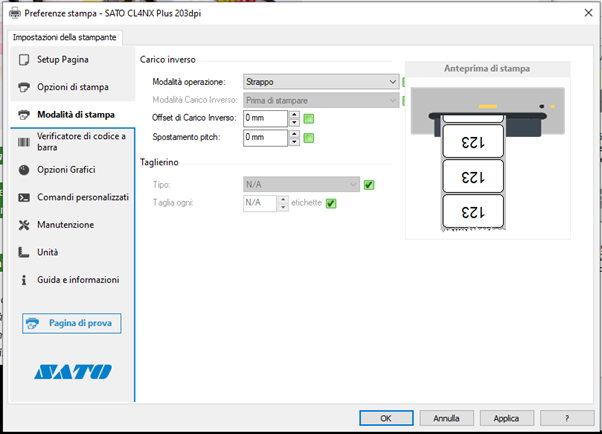Toggle the checkbox beside Modalità operazione dropdown
The image size is (602, 434).
click(404, 82)
